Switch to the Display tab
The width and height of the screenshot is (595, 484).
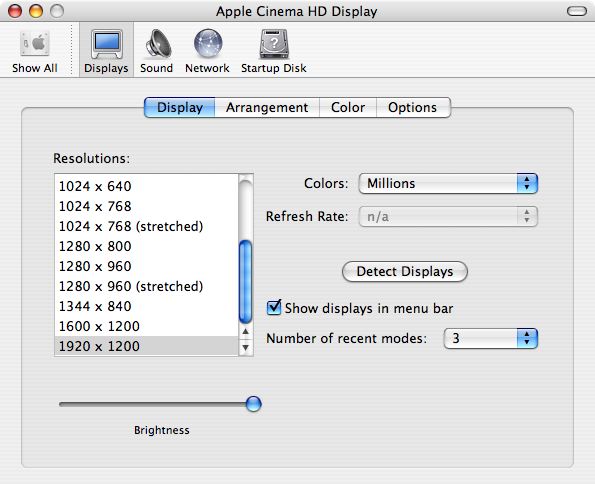coord(180,107)
